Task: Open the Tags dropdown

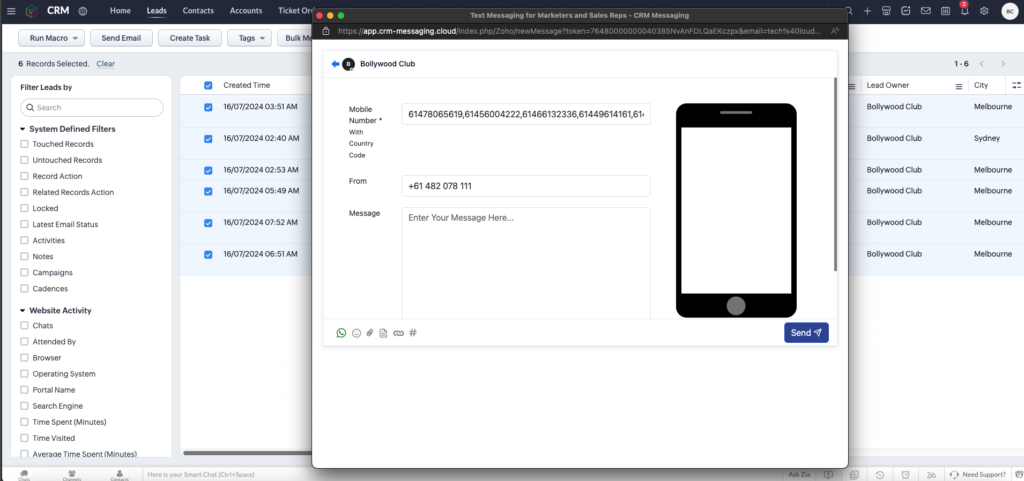Action: click(x=249, y=39)
